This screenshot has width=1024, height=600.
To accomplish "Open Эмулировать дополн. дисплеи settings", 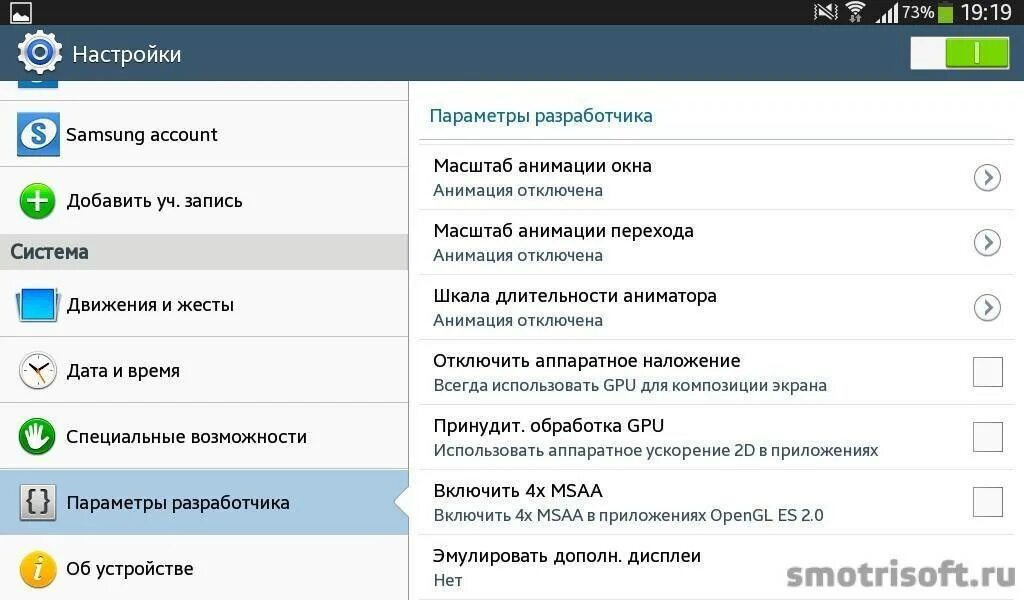I will click(600, 566).
